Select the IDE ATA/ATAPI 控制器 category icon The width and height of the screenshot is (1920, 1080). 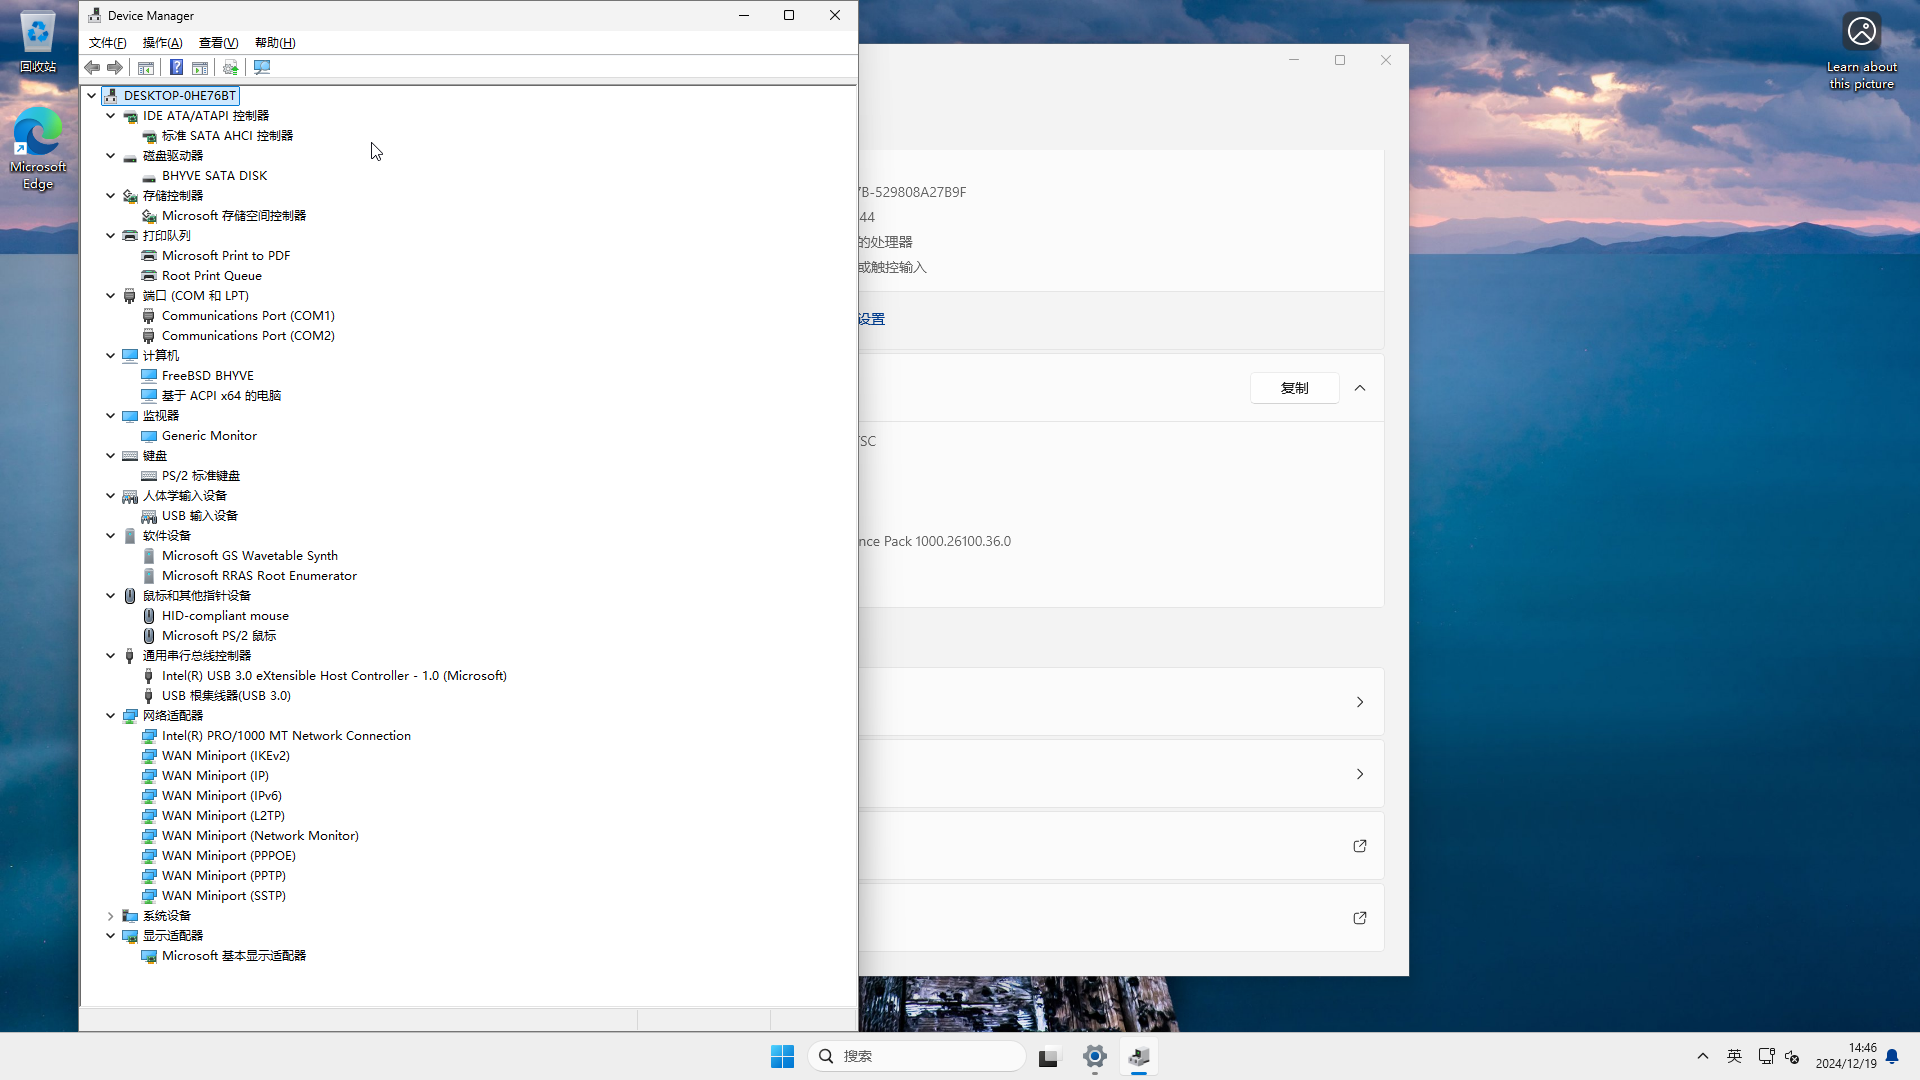[130, 116]
